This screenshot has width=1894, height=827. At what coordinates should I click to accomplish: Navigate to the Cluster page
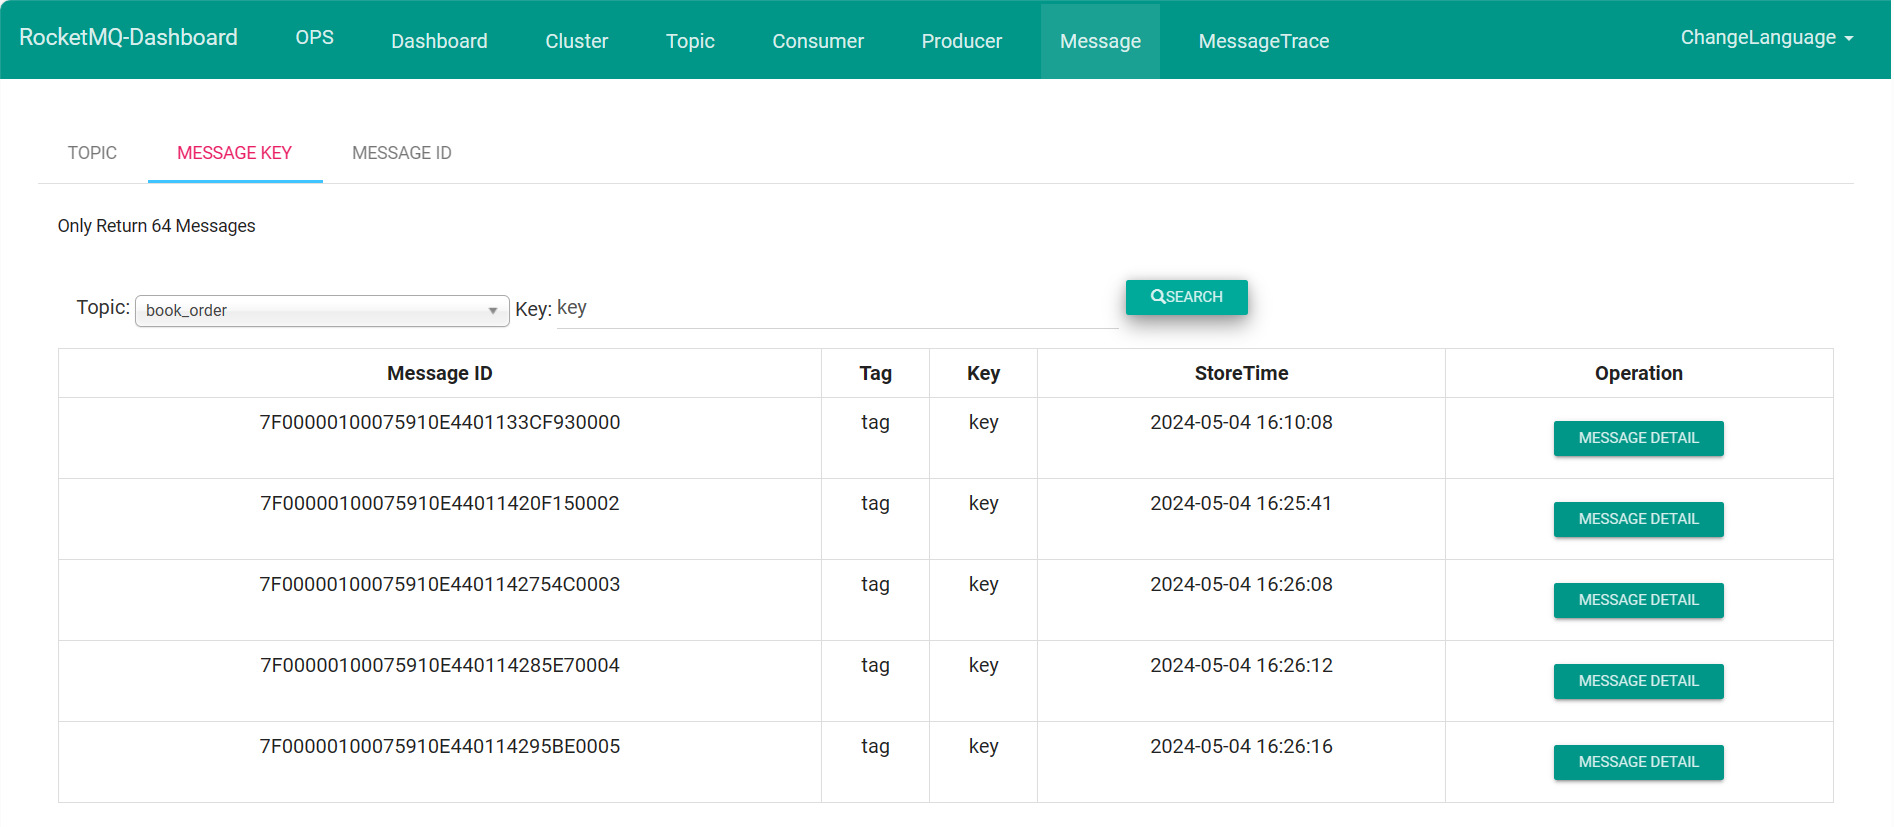pyautogui.click(x=576, y=41)
